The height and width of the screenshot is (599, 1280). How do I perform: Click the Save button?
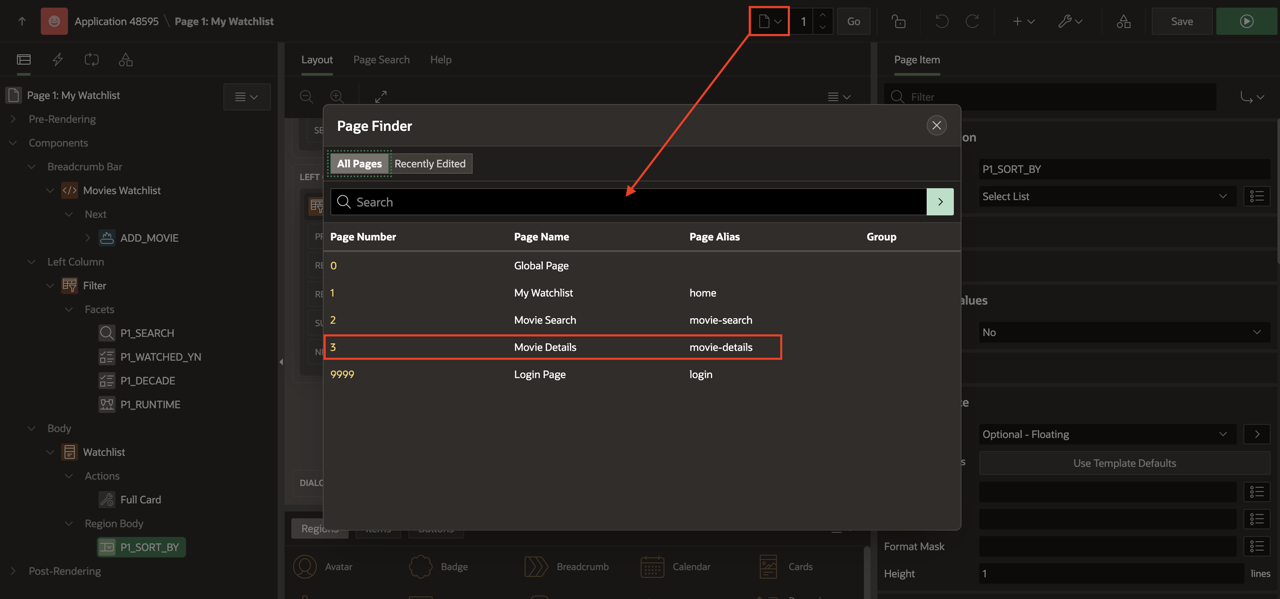1181,21
